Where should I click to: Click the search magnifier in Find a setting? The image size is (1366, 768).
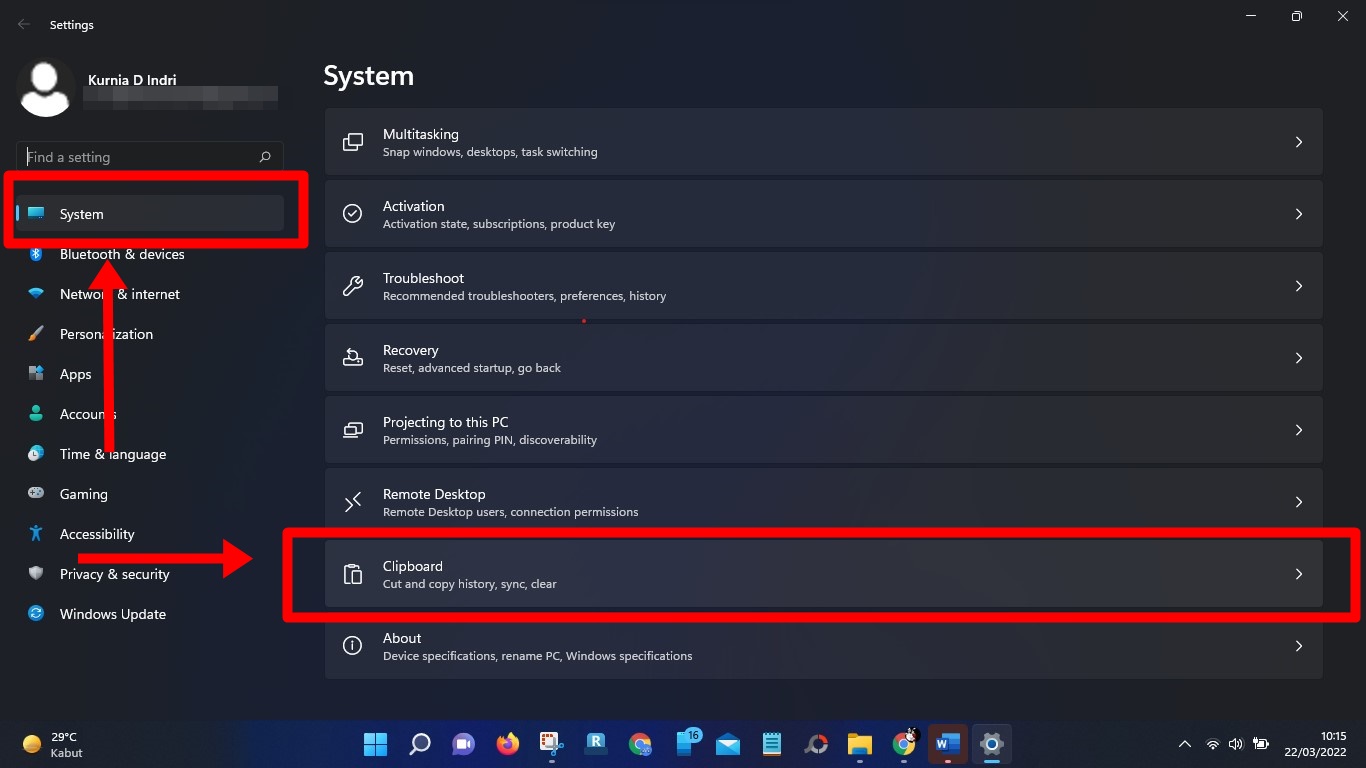pos(265,157)
